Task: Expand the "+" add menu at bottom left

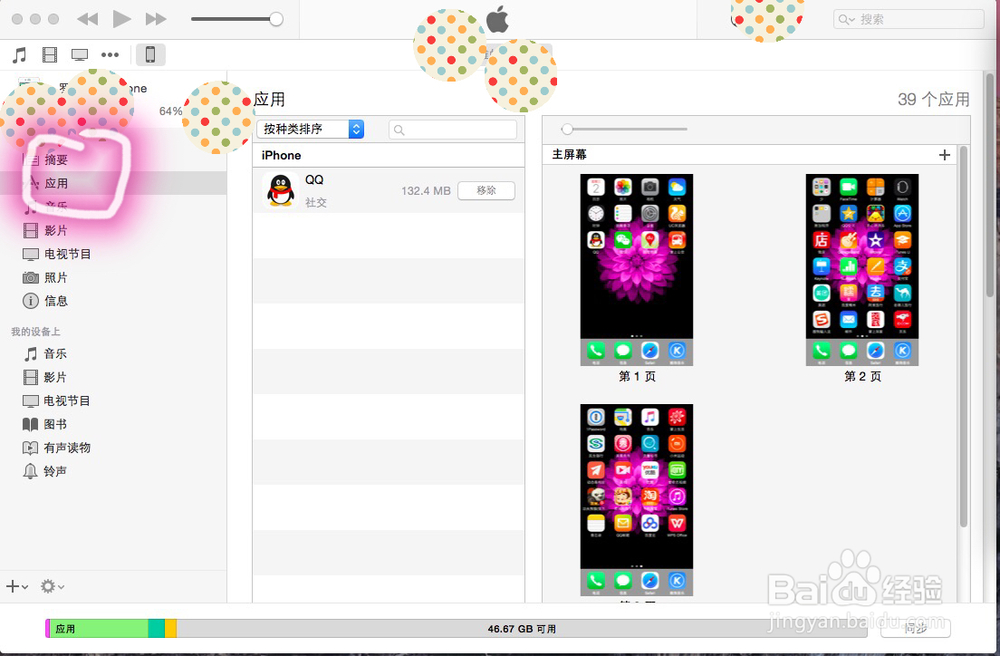Action: pyautogui.click(x=14, y=587)
